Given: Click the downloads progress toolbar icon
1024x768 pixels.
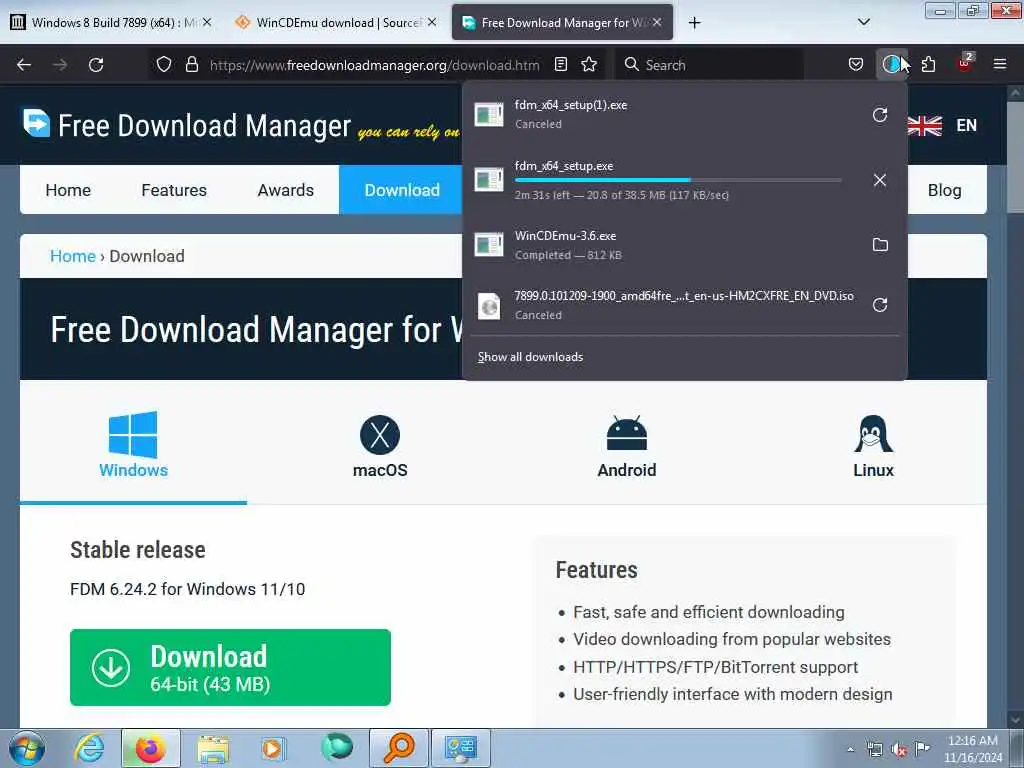Looking at the screenshot, I should coord(891,65).
